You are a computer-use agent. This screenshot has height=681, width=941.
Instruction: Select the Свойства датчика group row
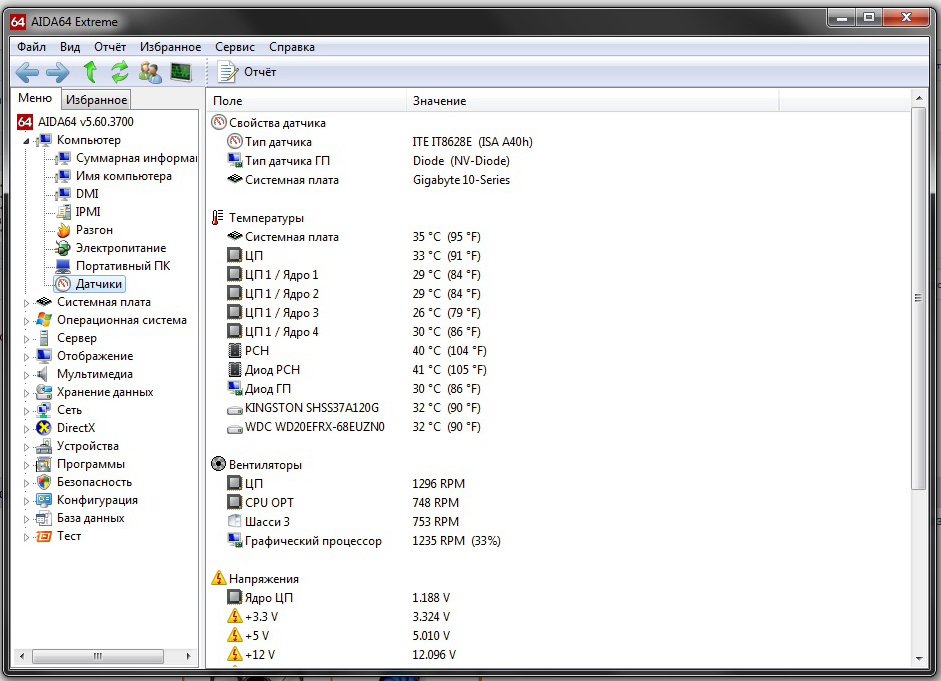(268, 123)
